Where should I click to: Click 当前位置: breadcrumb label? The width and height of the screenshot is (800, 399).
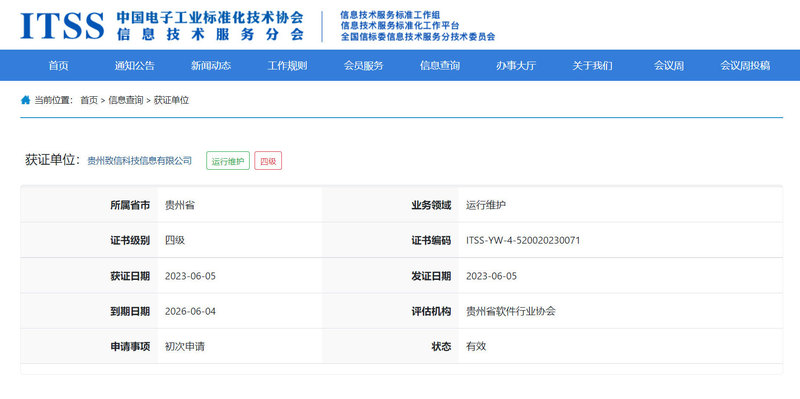coord(54,100)
